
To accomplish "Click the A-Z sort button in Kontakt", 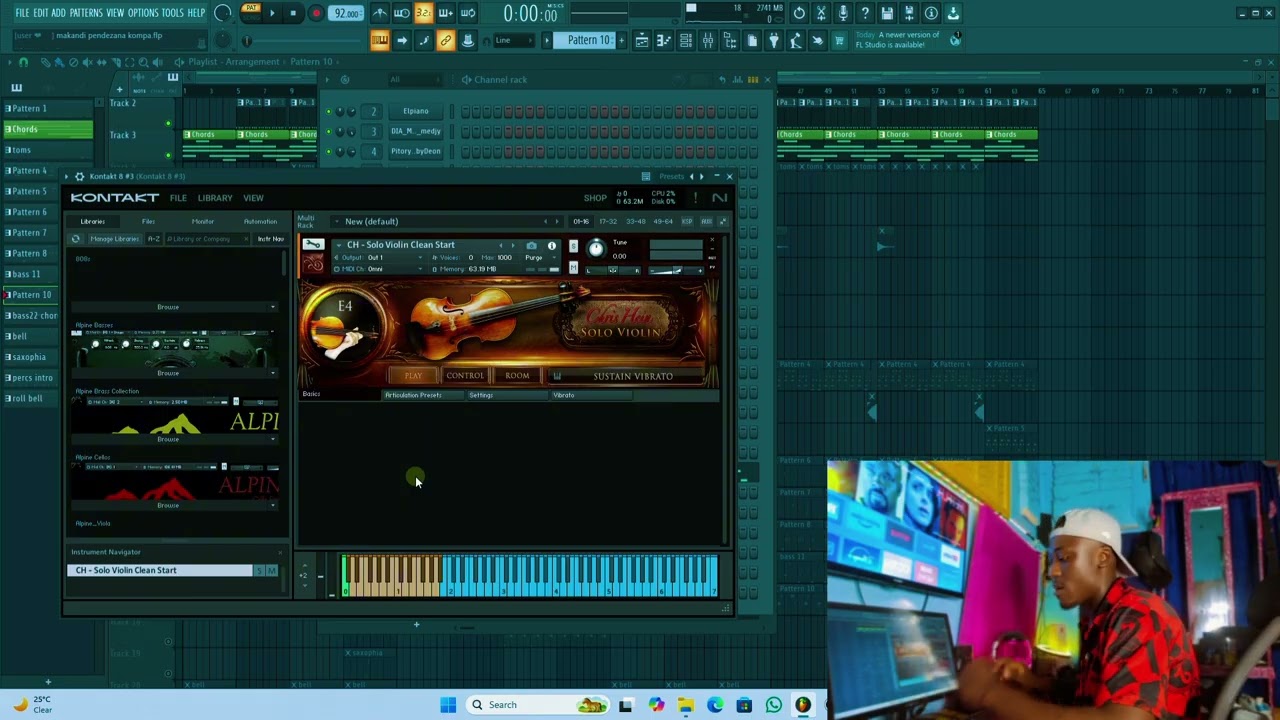I will (x=154, y=239).
